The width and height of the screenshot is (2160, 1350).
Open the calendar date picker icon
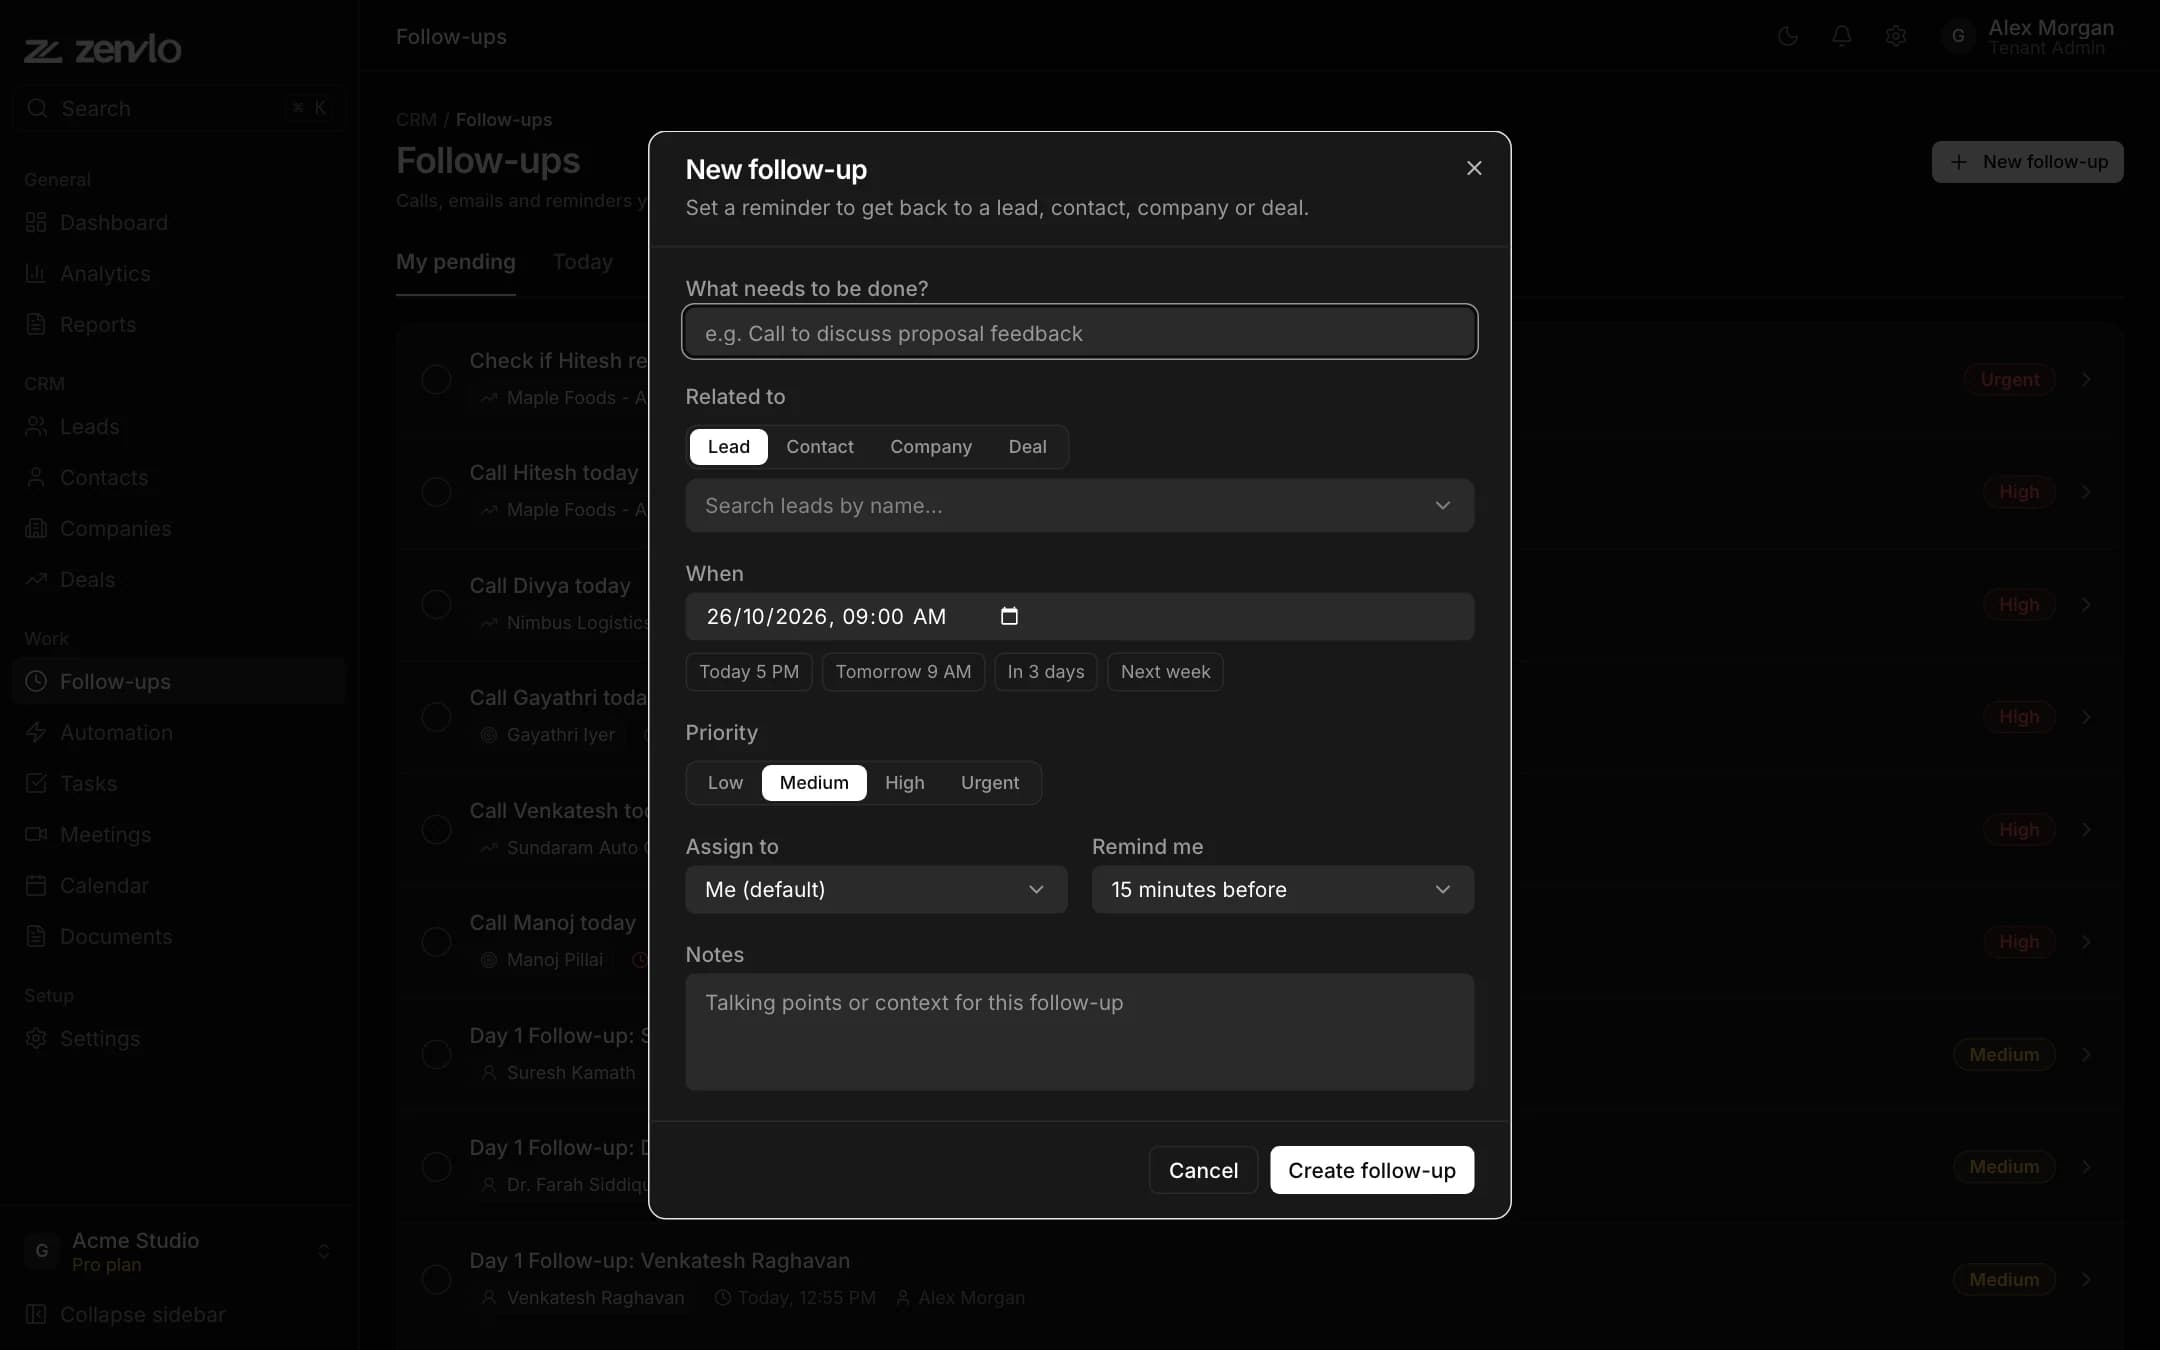(1009, 616)
